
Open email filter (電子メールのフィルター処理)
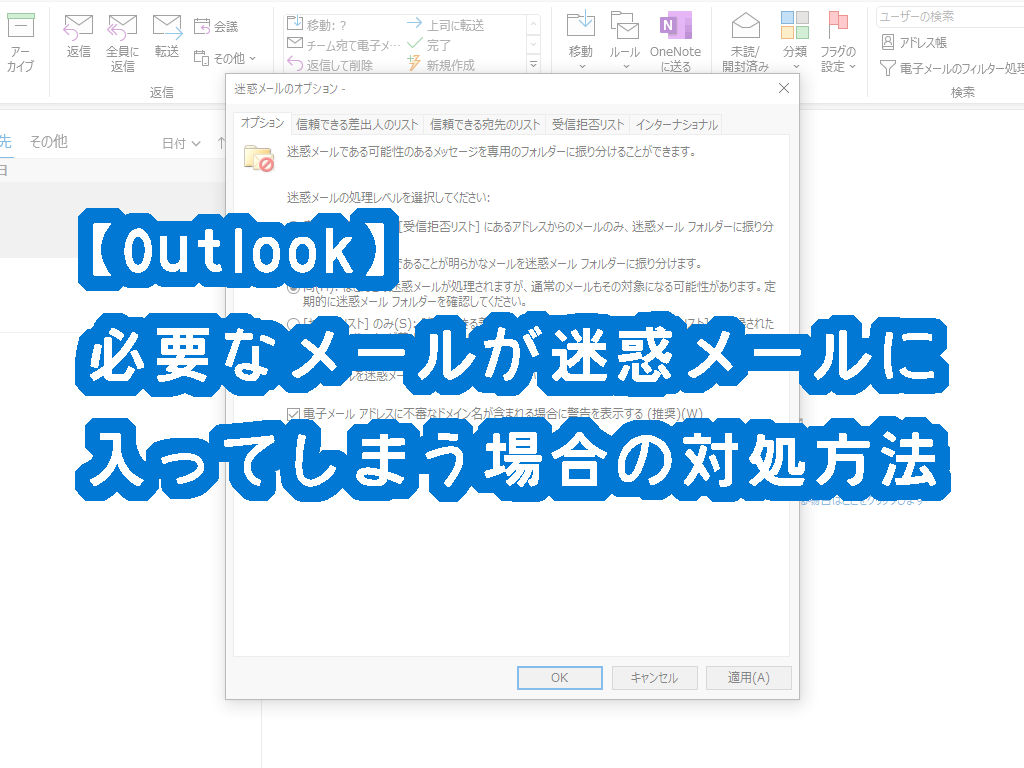(952, 68)
